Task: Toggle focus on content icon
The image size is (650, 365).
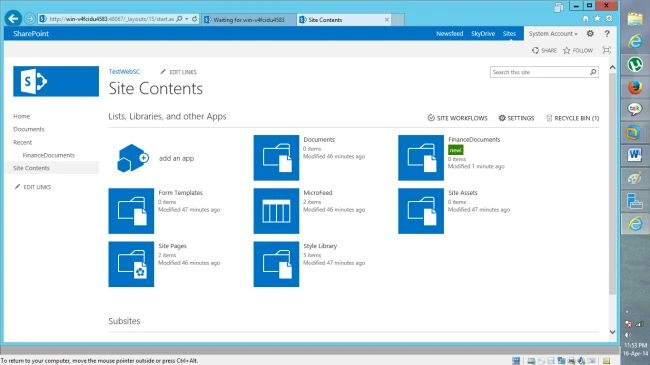Action: [606, 50]
